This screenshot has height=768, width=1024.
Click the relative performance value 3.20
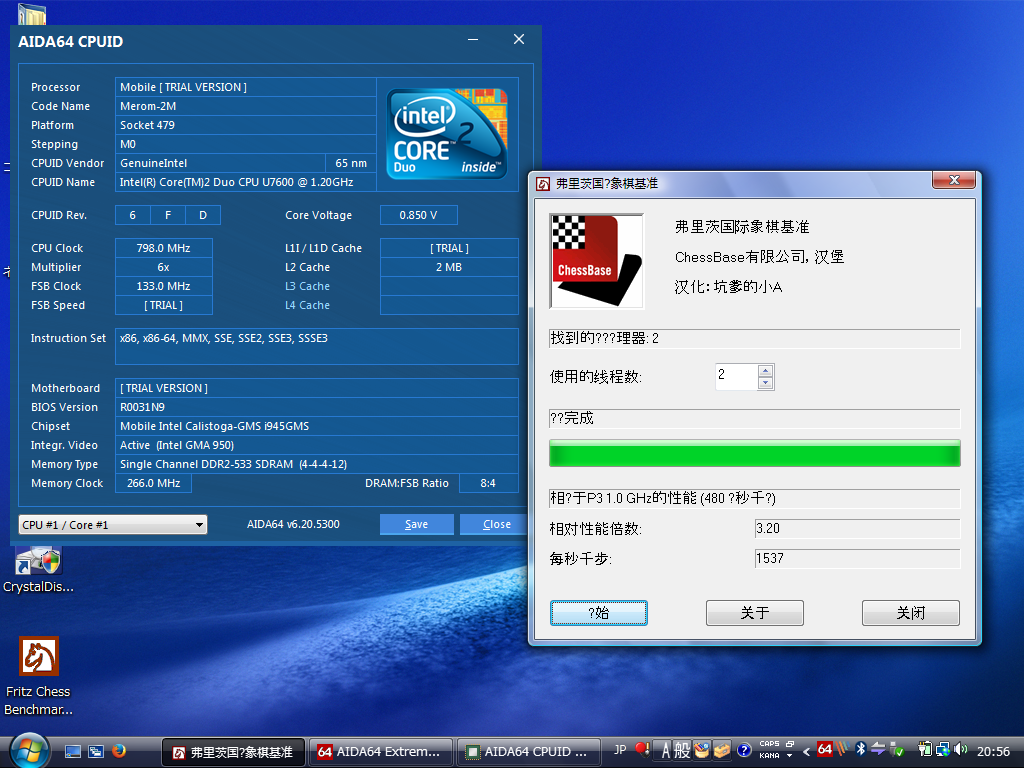click(857, 528)
